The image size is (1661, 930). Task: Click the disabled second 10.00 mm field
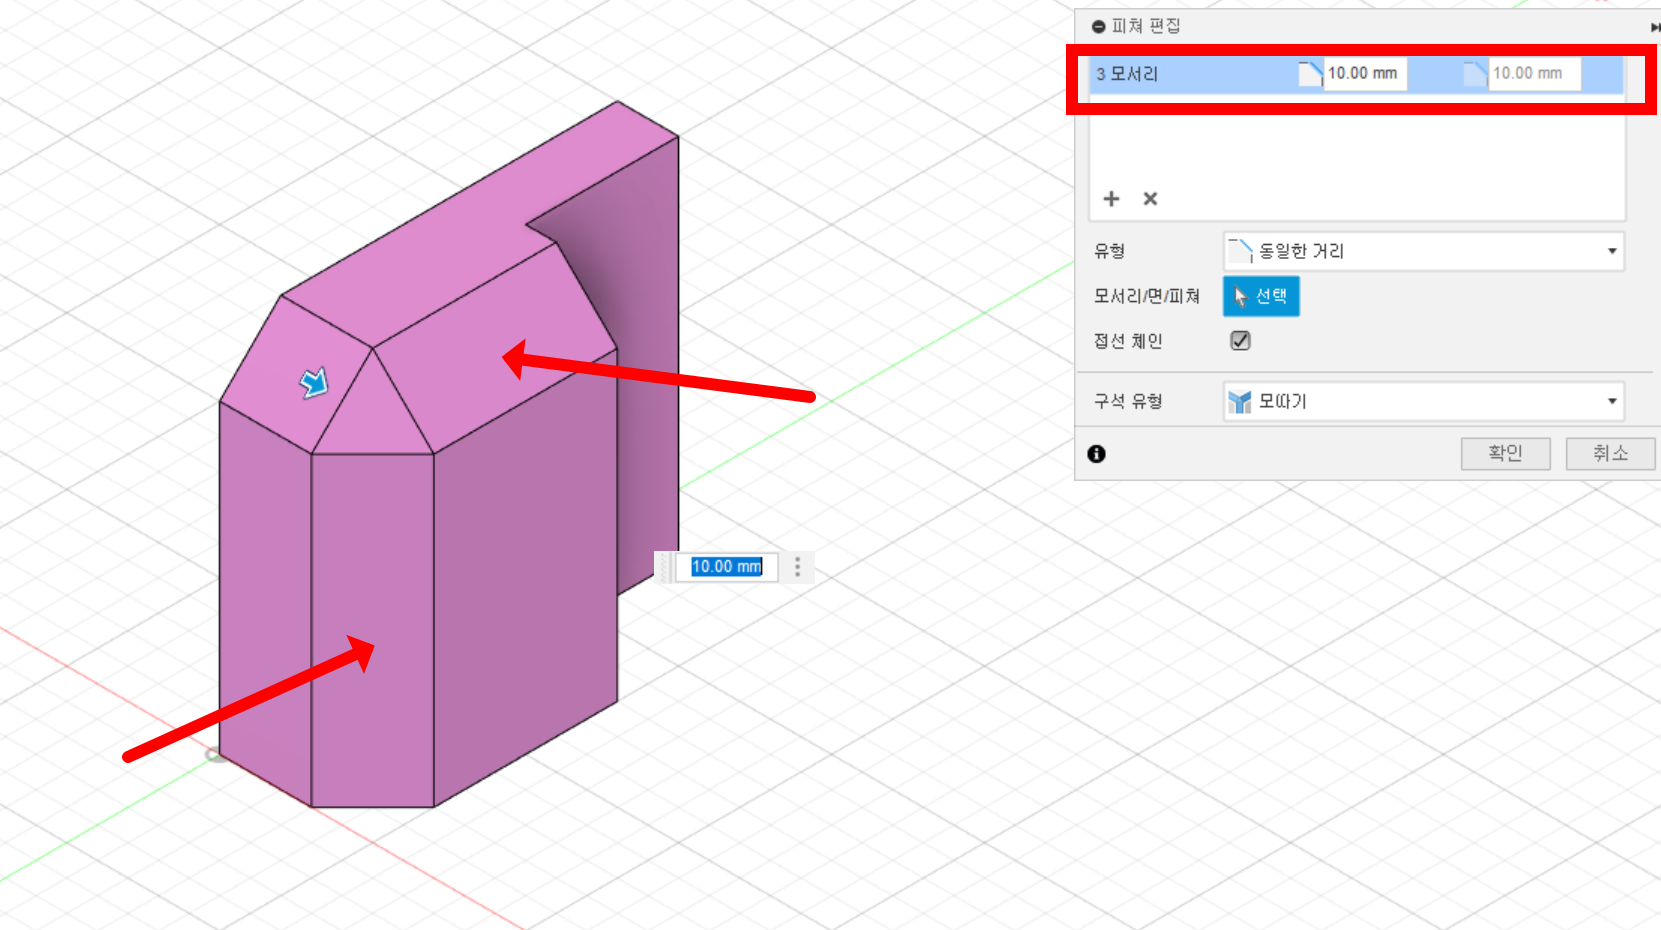tap(1534, 73)
